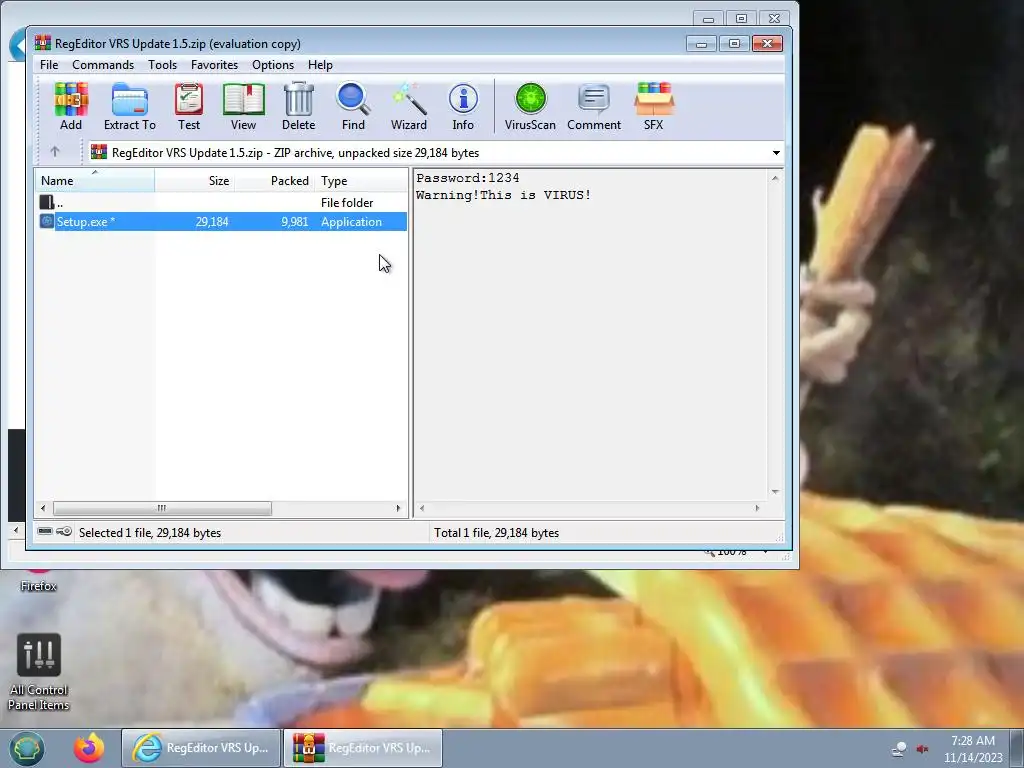Click the Setup.exe file icon
Screen dimensions: 1024x768
click(46, 221)
